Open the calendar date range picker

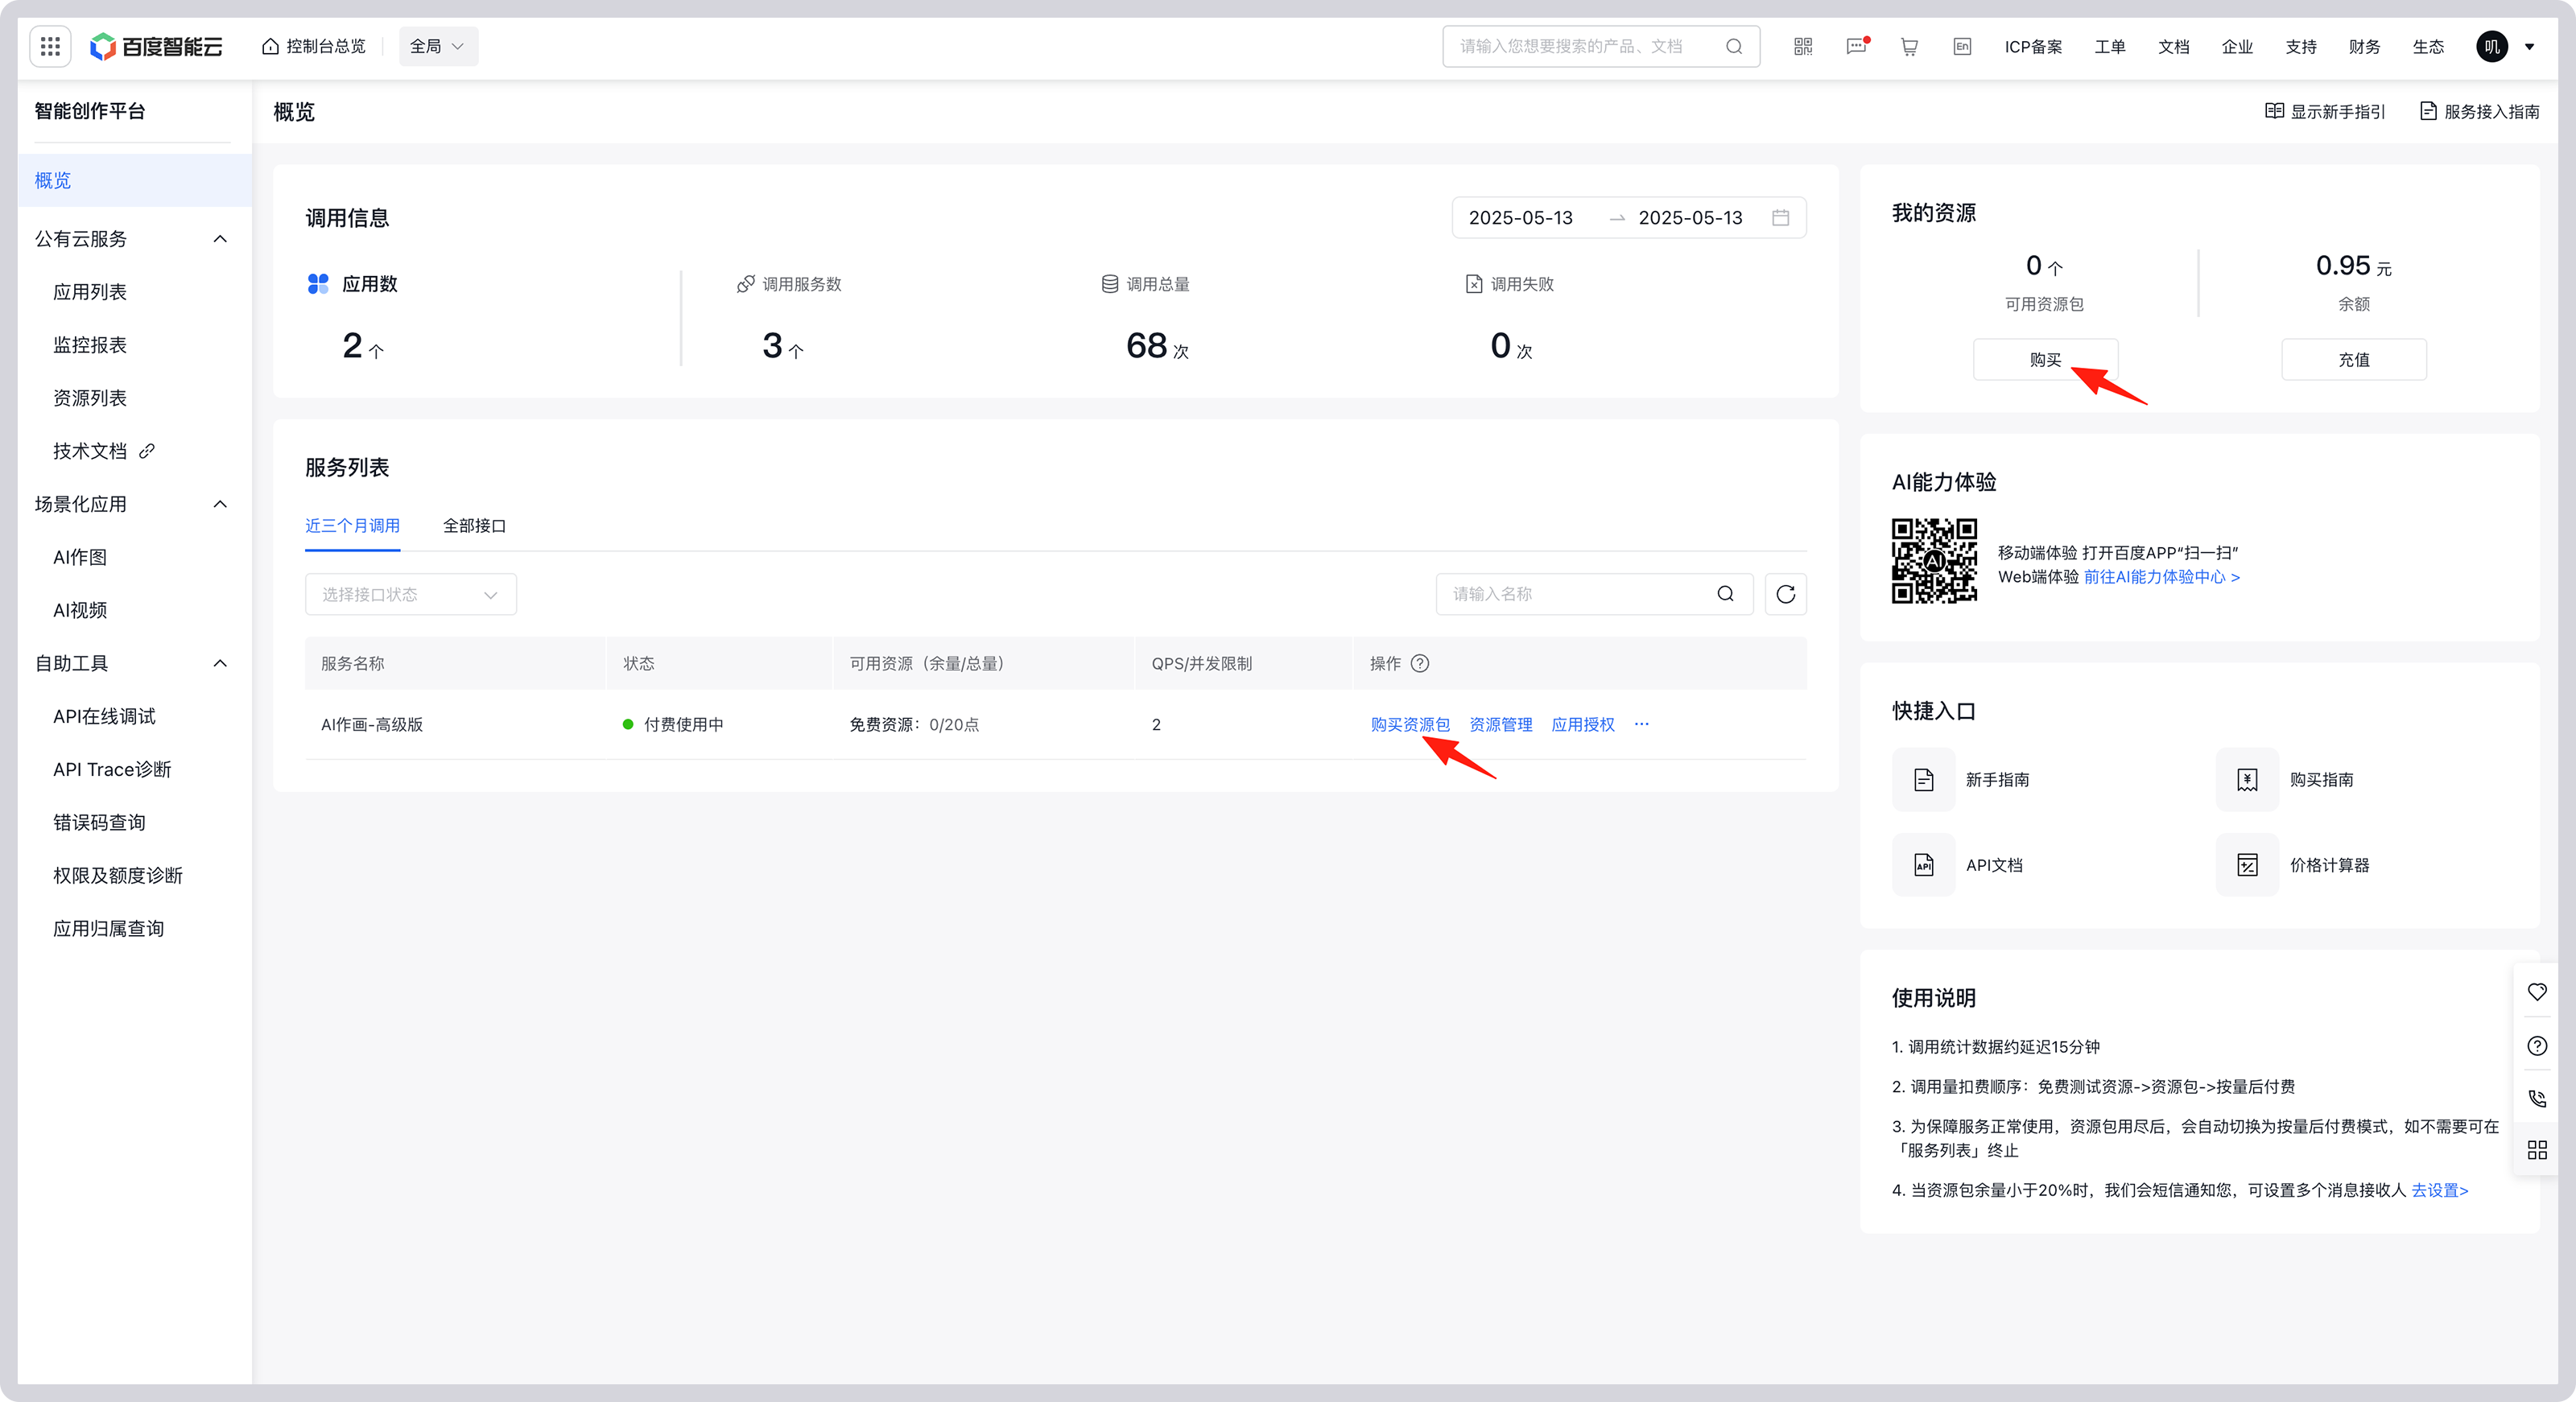click(1781, 217)
